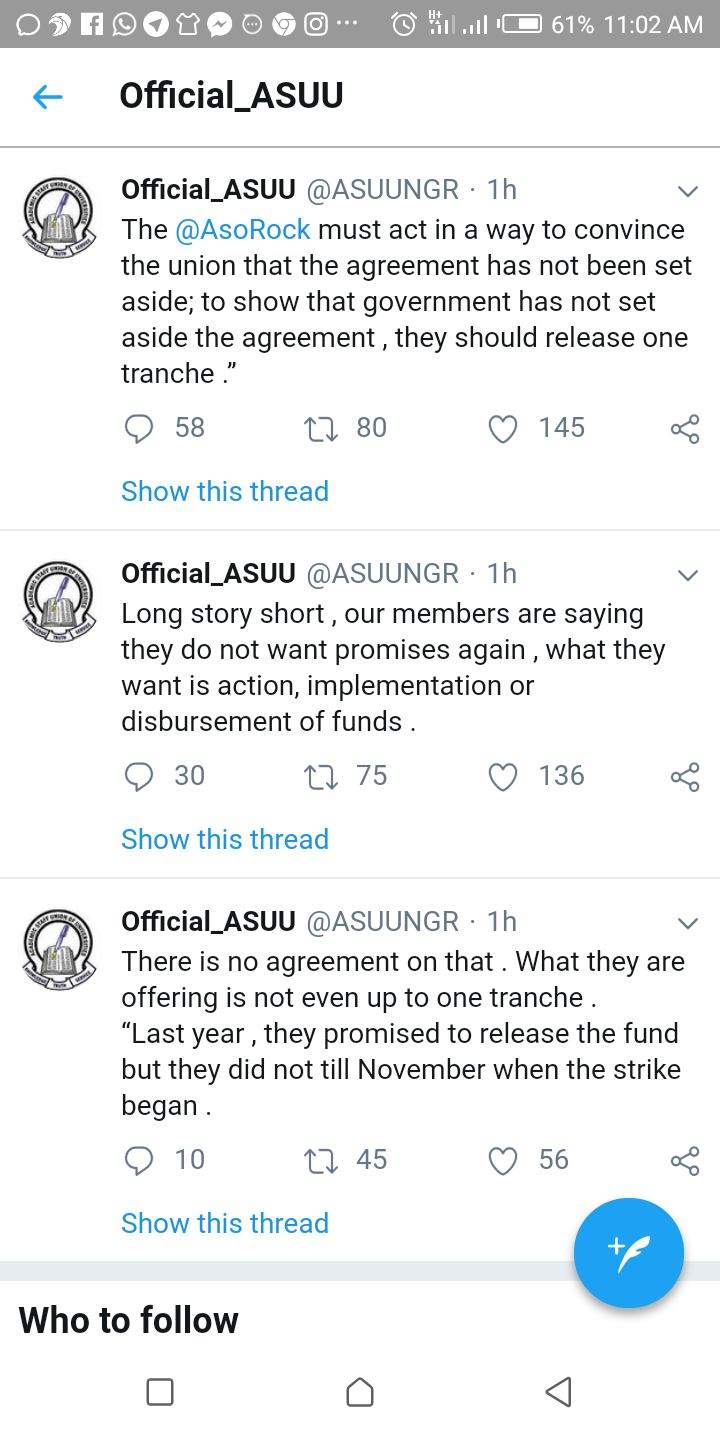The image size is (720, 1440).
Task: Like the tweet with 56 likes
Action: tap(503, 1160)
